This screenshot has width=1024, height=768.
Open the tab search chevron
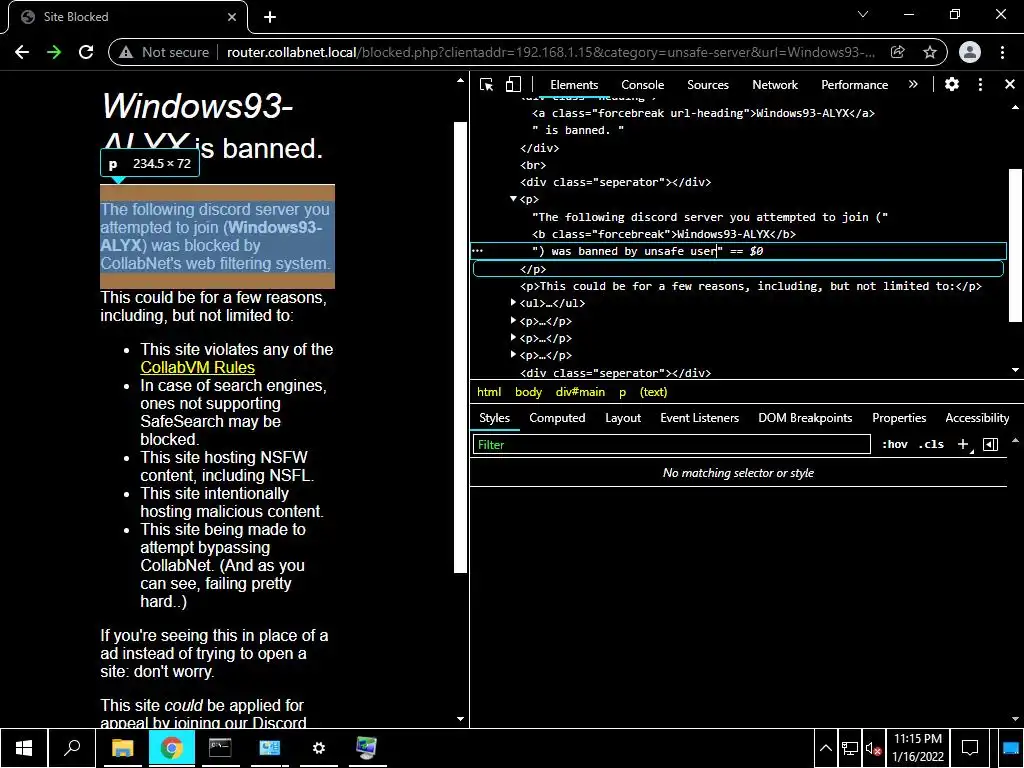(x=863, y=14)
